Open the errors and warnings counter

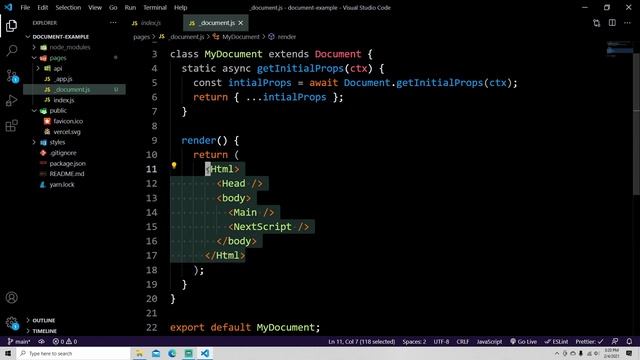coord(65,342)
